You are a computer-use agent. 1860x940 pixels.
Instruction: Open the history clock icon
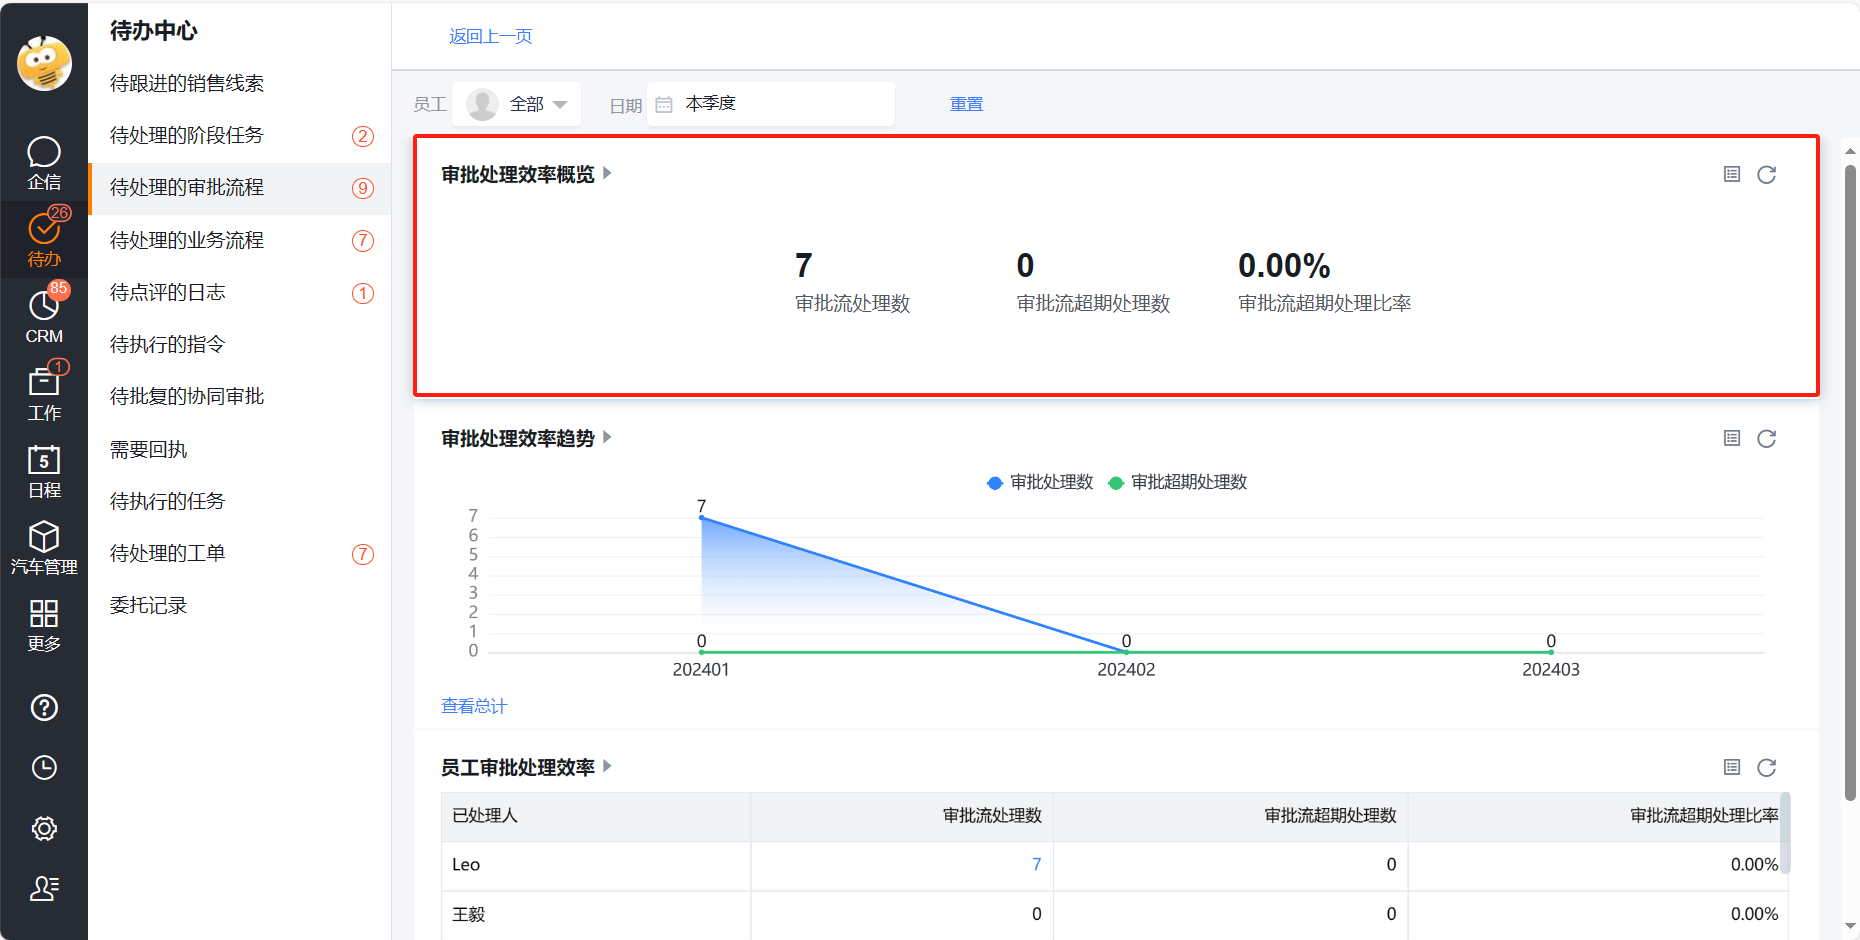tap(44, 768)
